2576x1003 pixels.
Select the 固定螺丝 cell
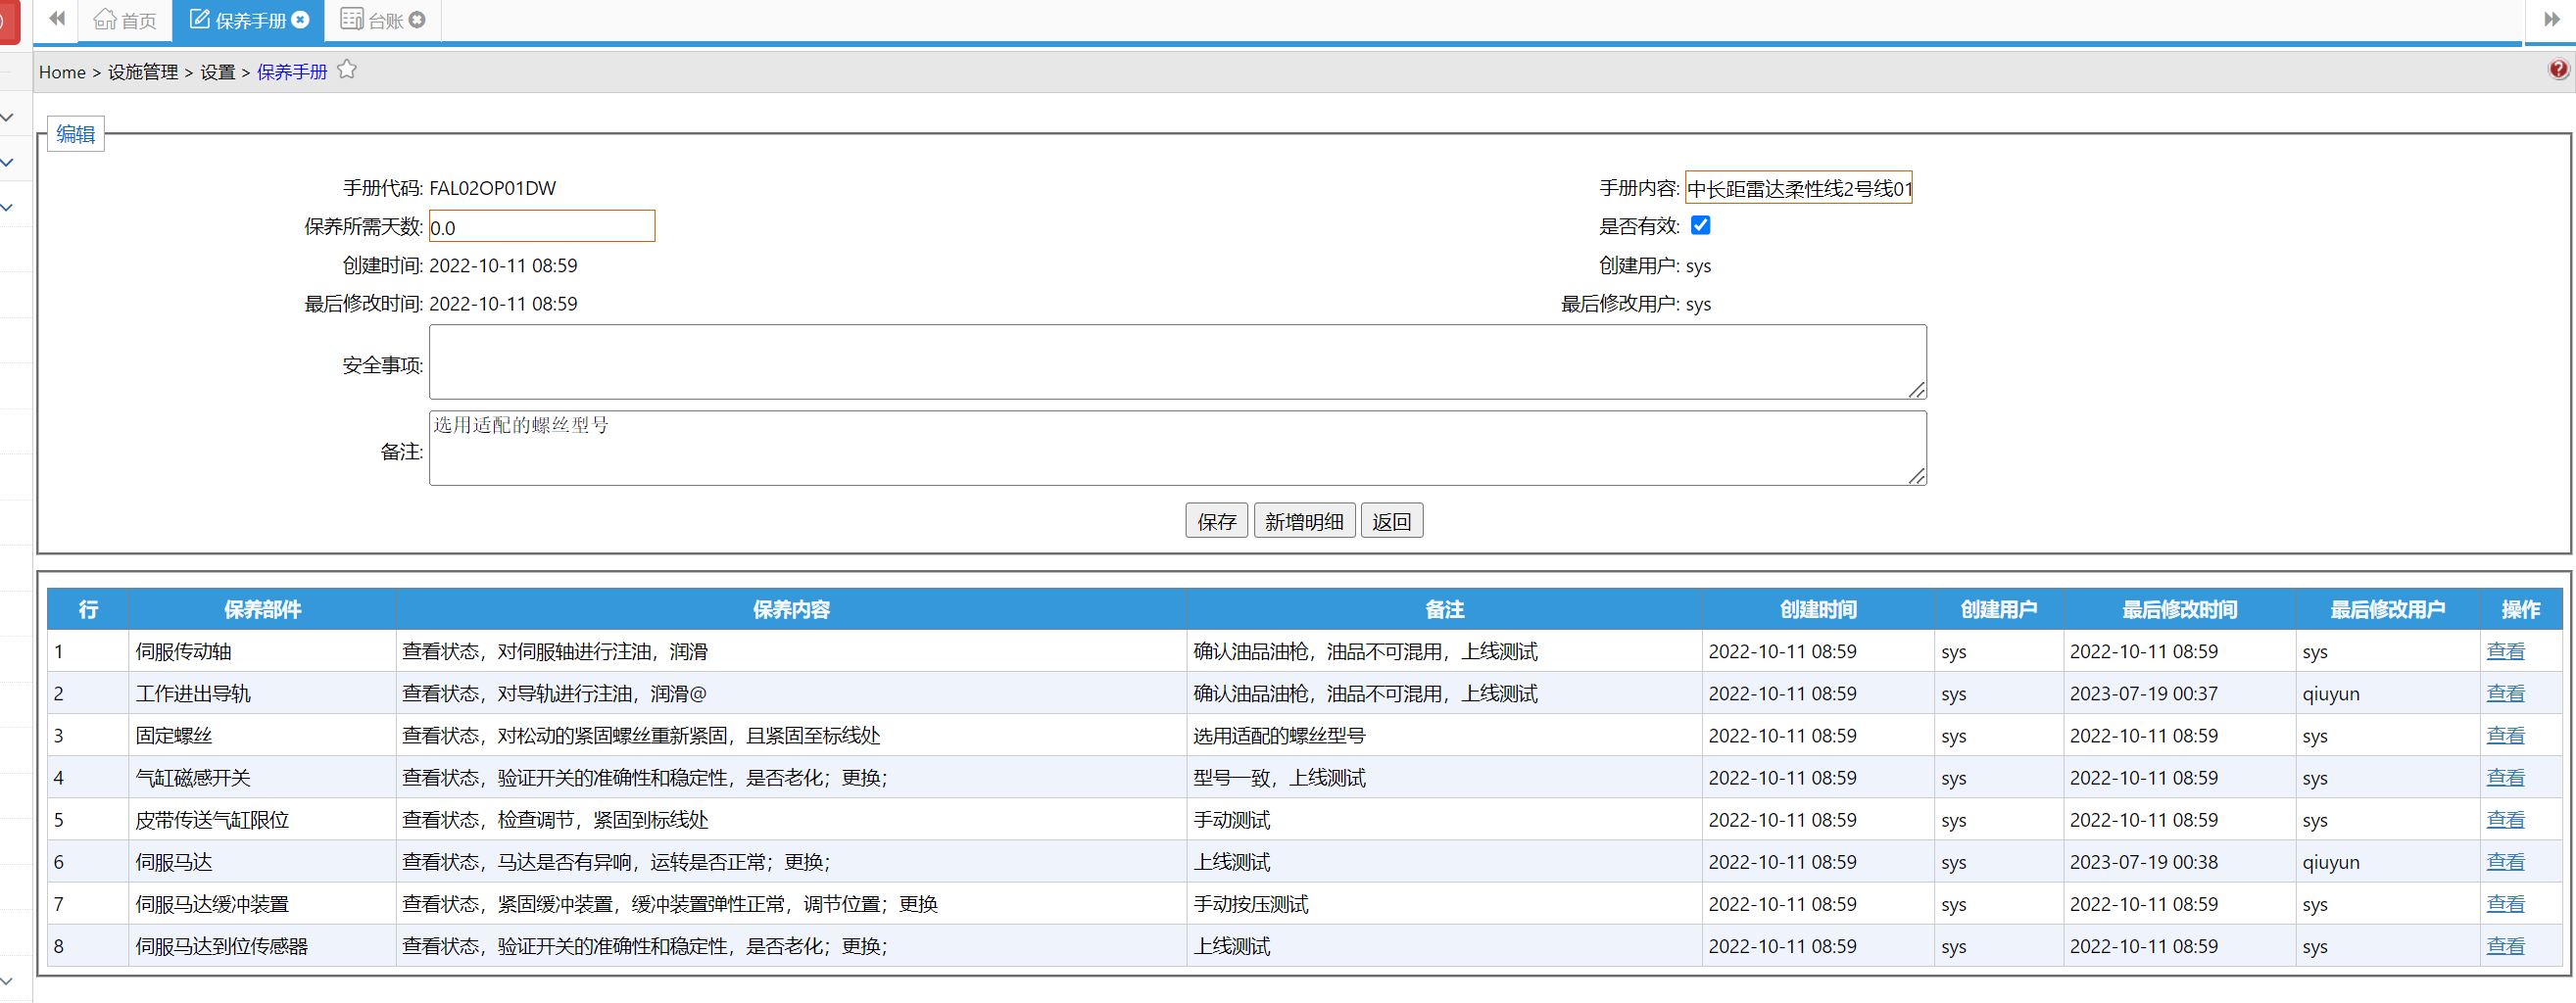point(262,735)
